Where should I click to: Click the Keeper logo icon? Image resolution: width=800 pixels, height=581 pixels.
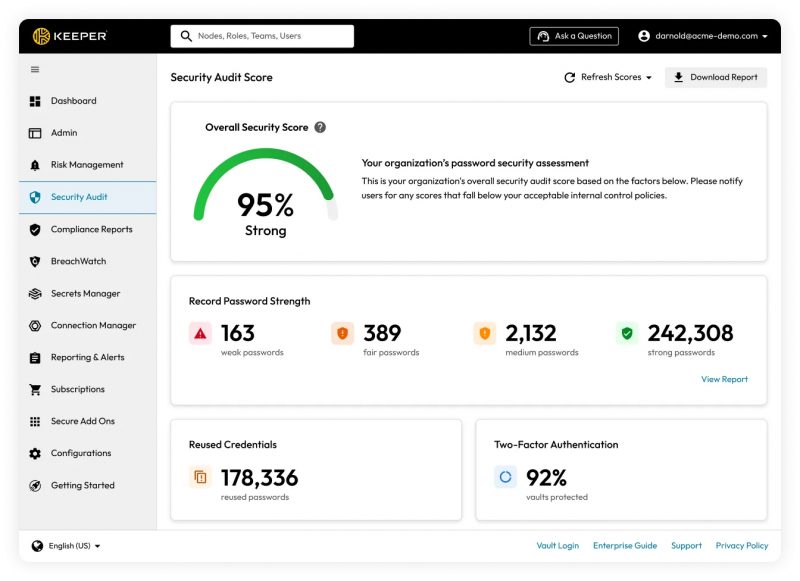pyautogui.click(x=41, y=36)
